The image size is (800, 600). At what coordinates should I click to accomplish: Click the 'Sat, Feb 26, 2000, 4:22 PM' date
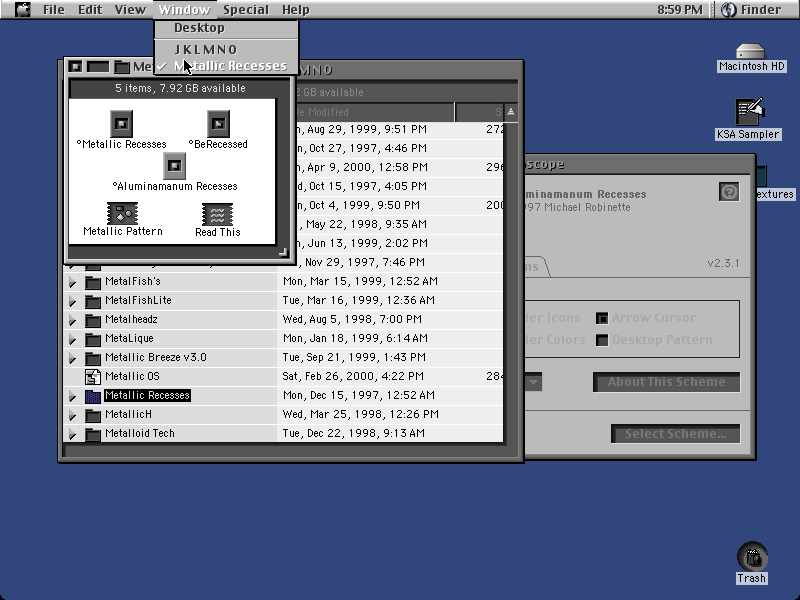point(353,377)
